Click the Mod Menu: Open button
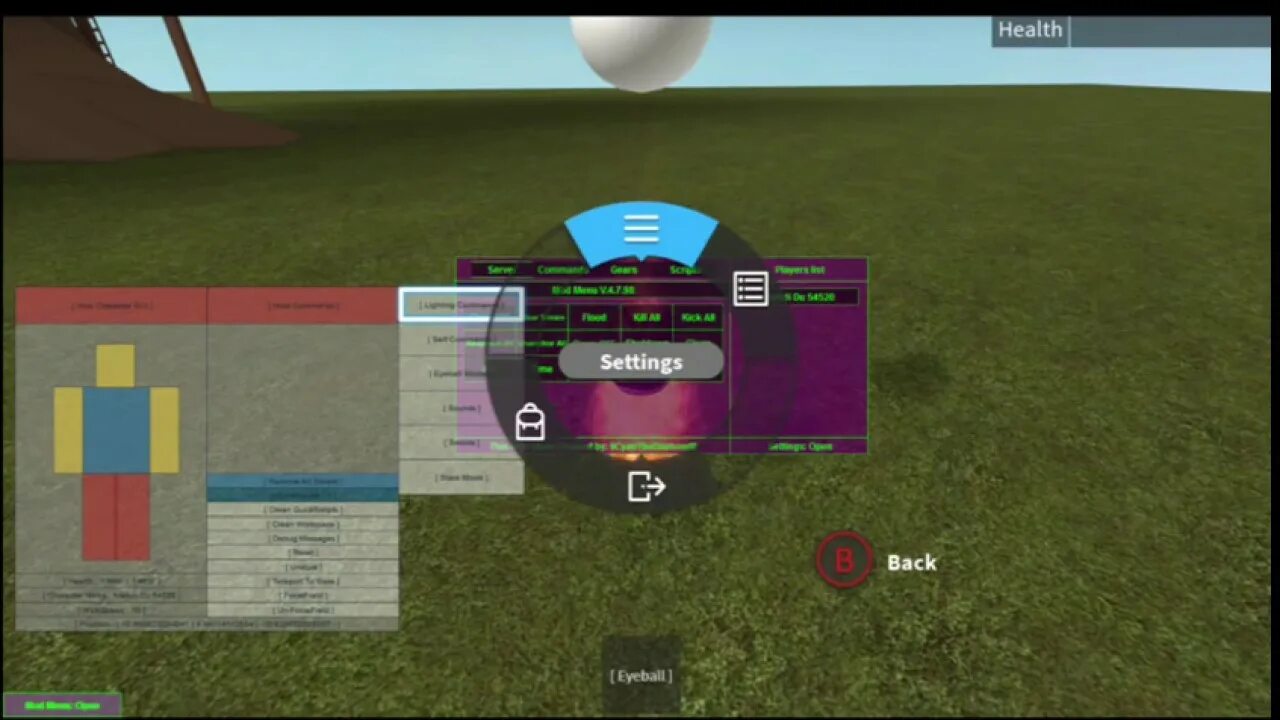Viewport: 1280px width, 720px height. 62,705
